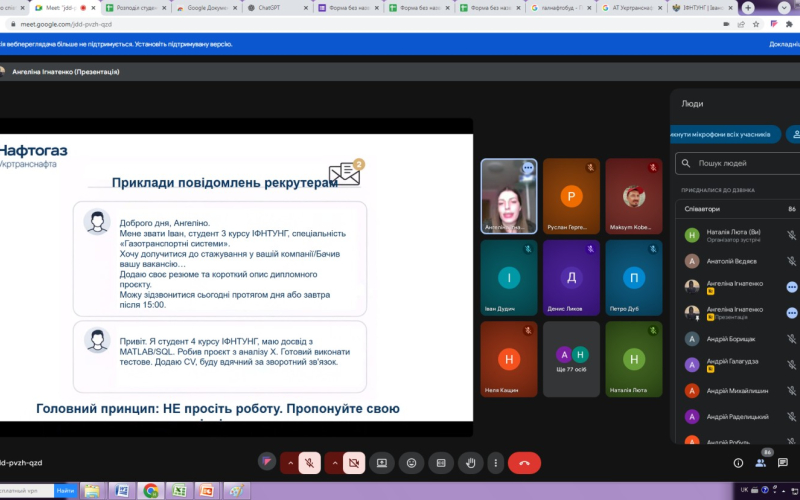This screenshot has width=800, height=500.
Task: Open PowerPoint from the taskbar
Action: 207,491
